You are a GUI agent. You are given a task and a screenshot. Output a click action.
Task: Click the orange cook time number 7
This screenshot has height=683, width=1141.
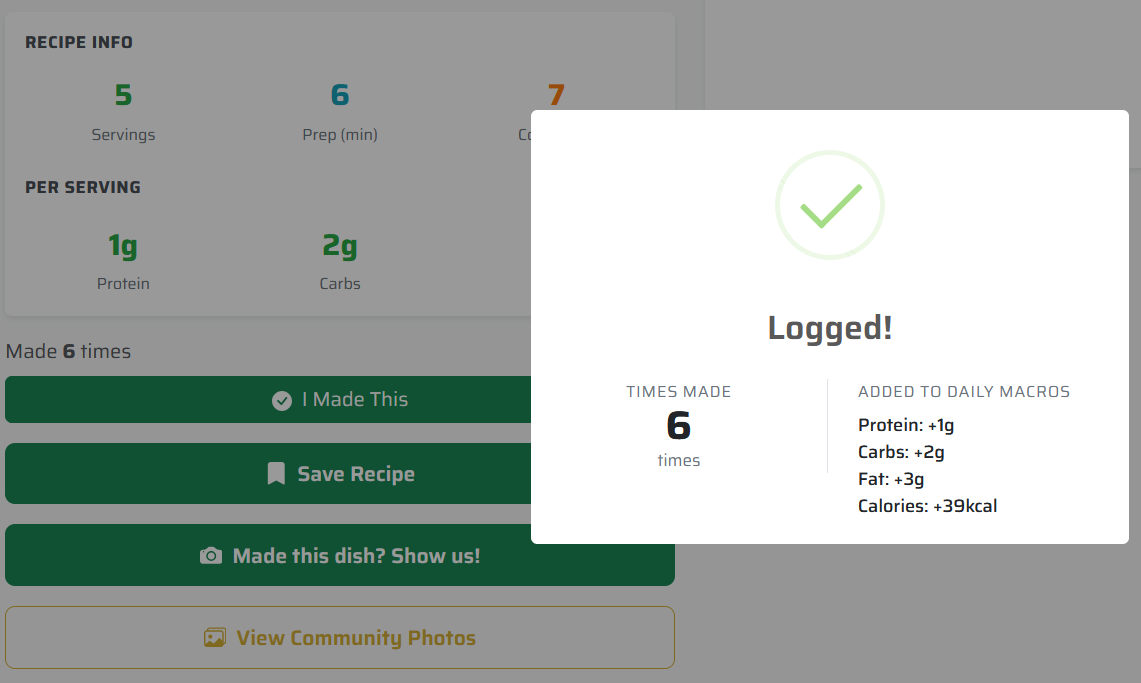coord(556,96)
